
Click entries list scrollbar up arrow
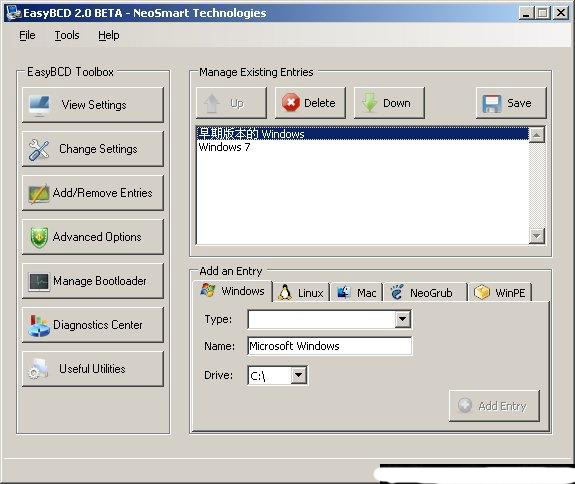pos(536,135)
